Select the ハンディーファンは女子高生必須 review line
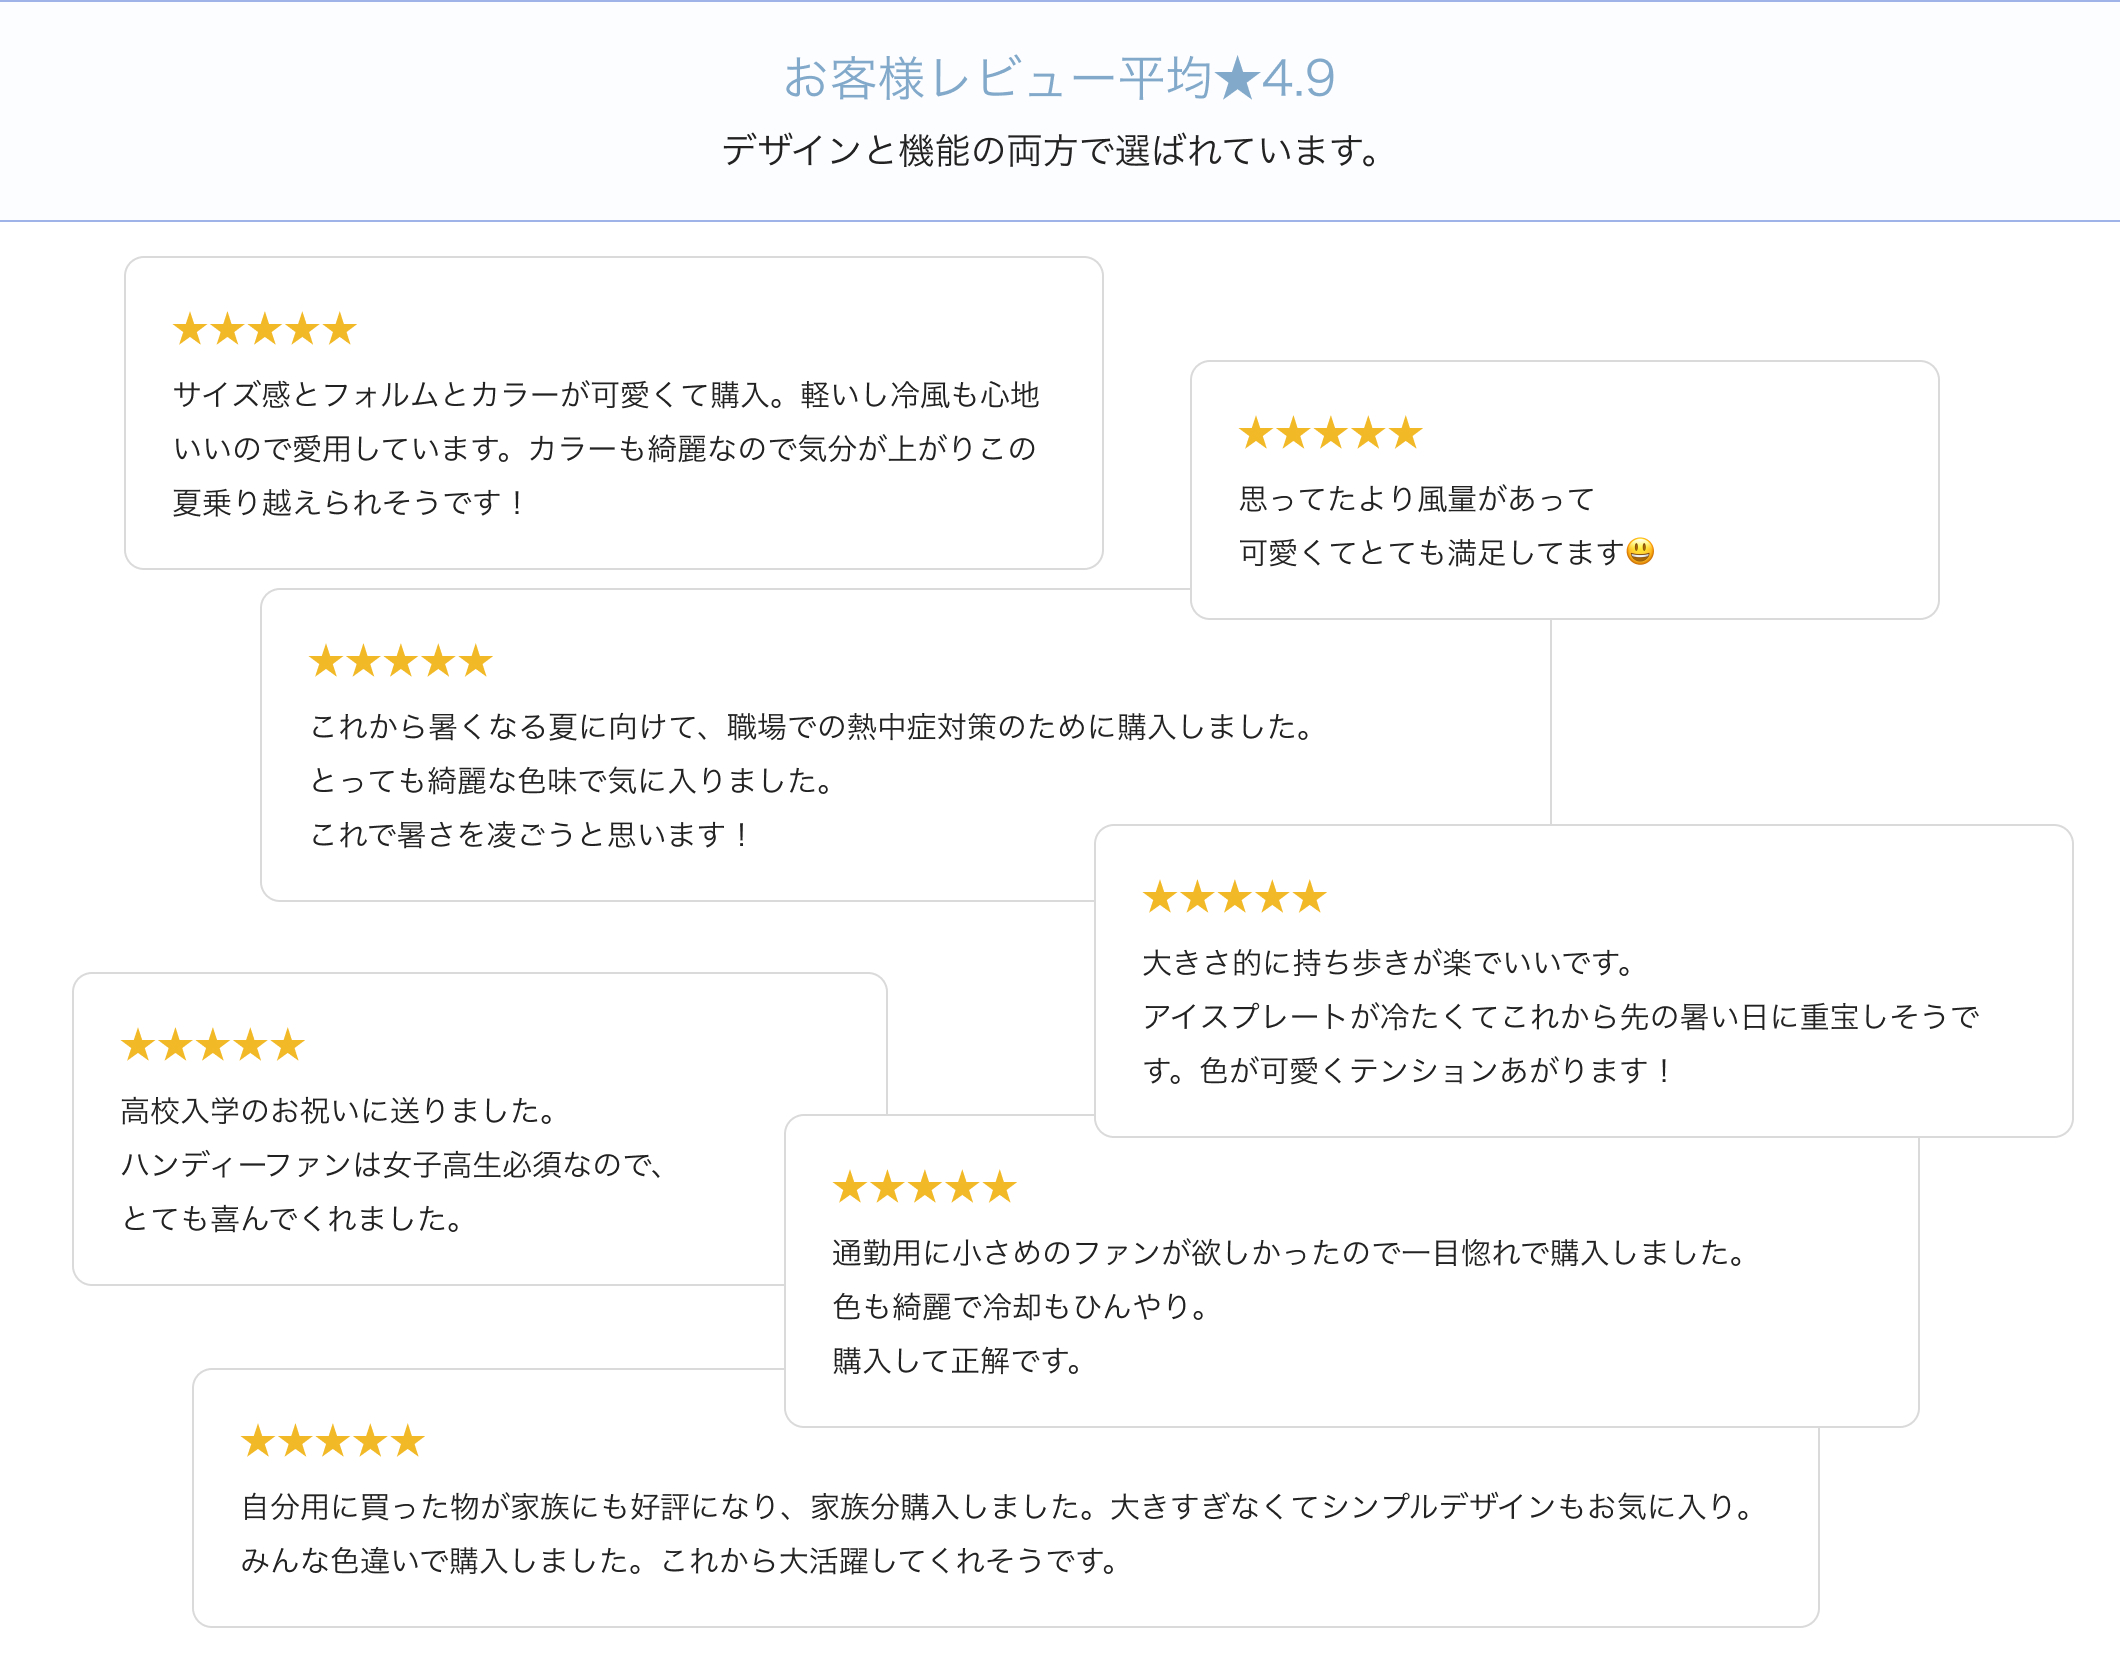 [393, 1164]
